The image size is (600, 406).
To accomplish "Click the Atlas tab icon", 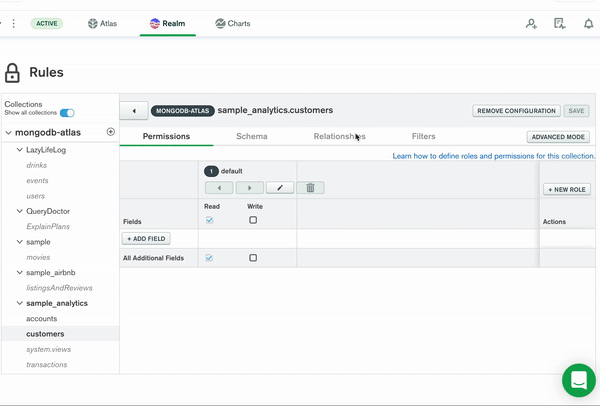I will click(x=93, y=23).
